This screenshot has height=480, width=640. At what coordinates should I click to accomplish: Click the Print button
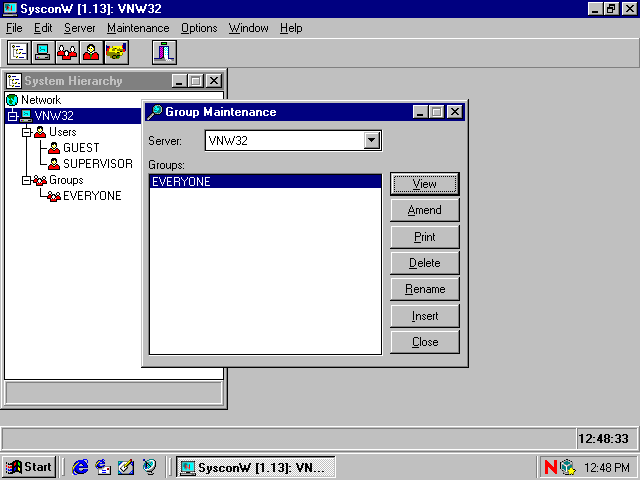coord(424,237)
